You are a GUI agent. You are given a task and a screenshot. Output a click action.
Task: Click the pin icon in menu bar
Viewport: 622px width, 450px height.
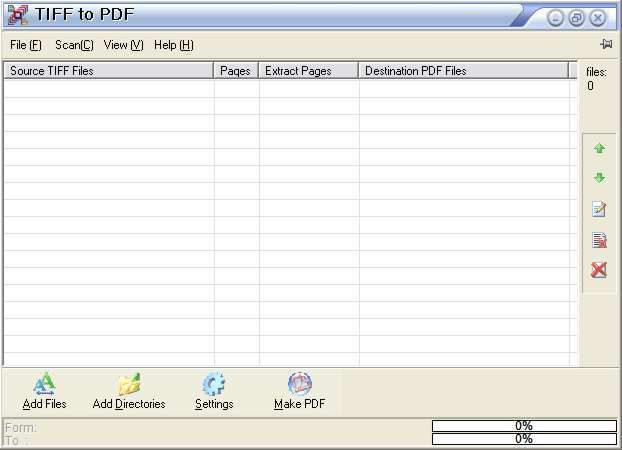(606, 44)
